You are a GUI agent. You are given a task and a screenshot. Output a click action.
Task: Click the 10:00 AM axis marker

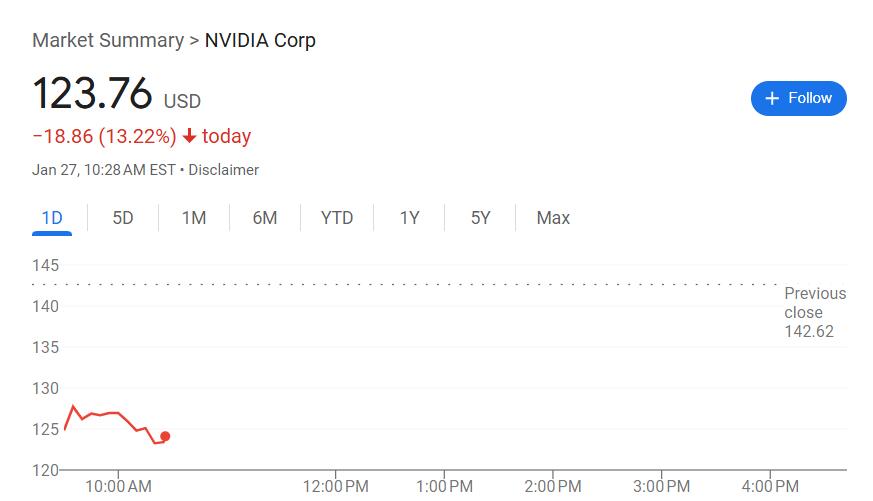118,487
